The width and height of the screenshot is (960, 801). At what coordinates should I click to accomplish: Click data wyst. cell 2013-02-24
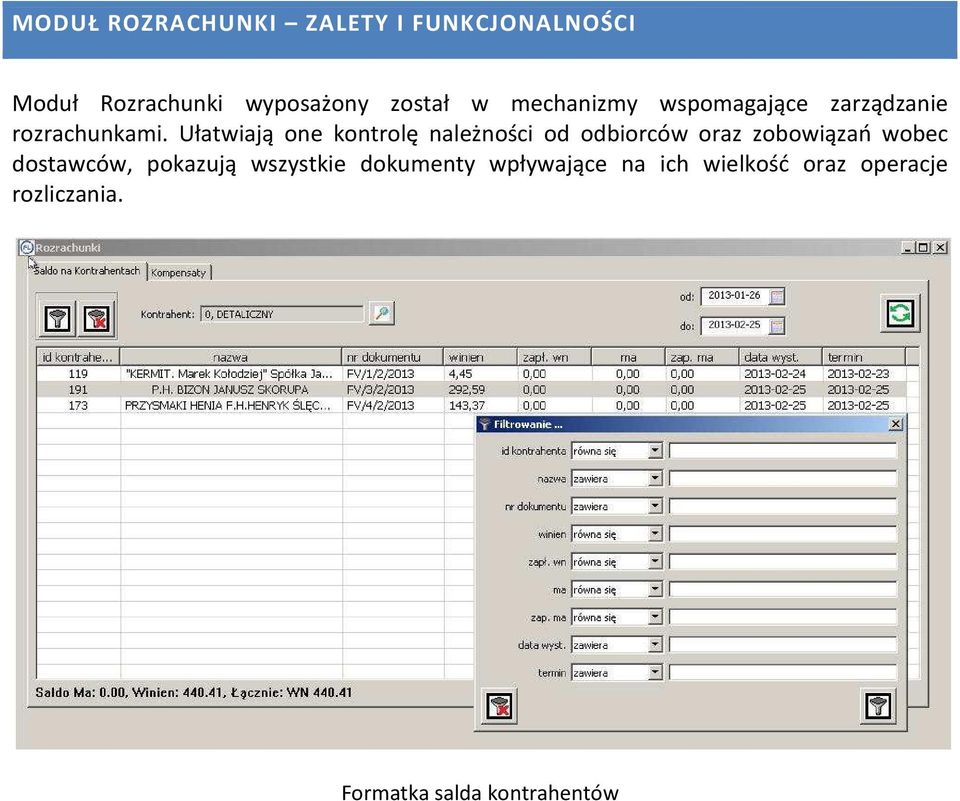(775, 374)
